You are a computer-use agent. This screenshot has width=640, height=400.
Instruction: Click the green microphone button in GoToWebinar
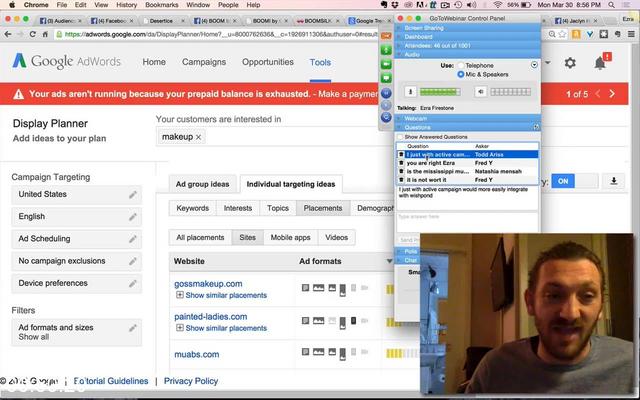386,50
